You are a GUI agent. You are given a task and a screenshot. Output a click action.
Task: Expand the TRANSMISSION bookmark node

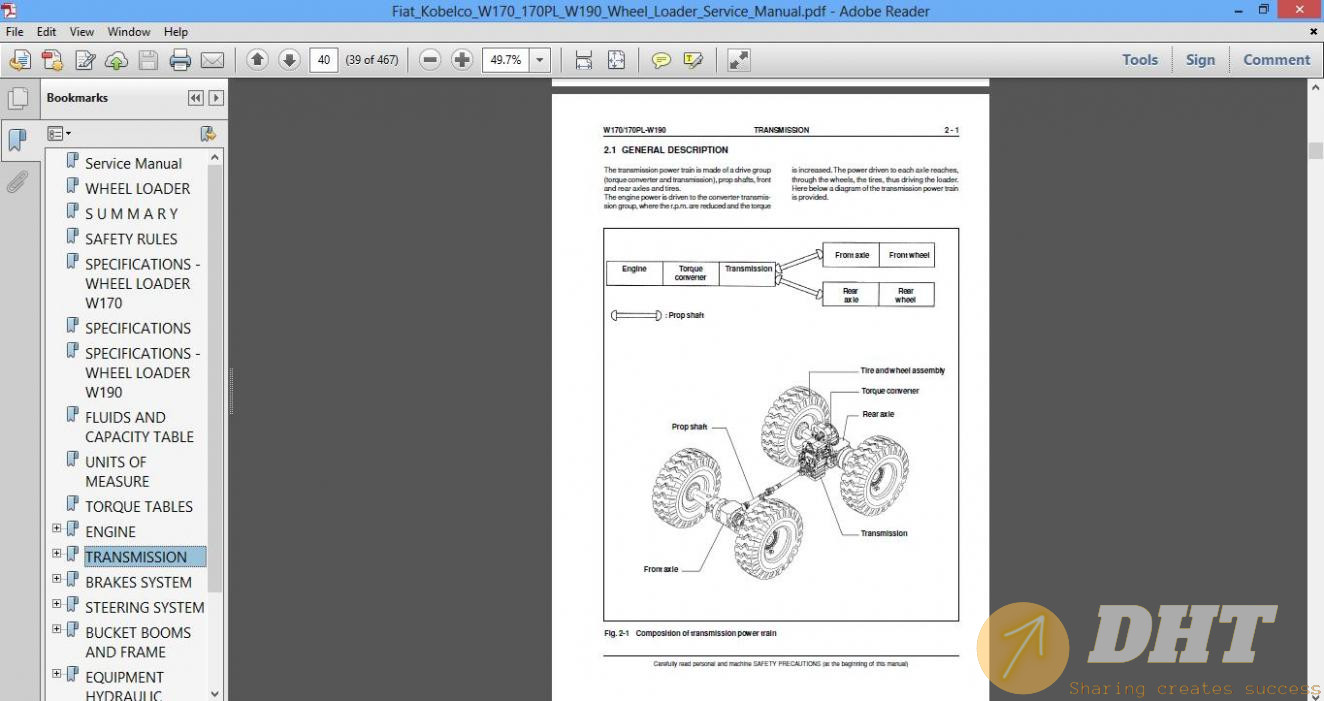click(56, 553)
